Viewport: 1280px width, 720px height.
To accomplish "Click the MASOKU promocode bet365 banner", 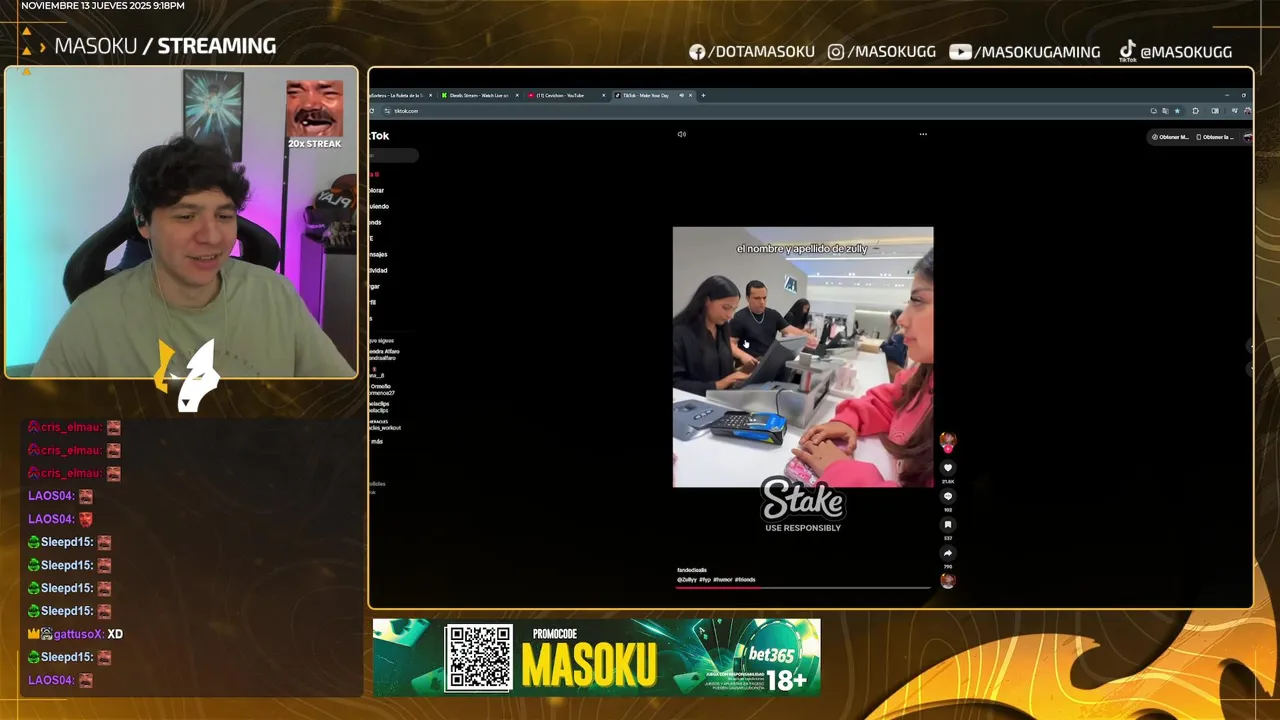I will pos(597,657).
